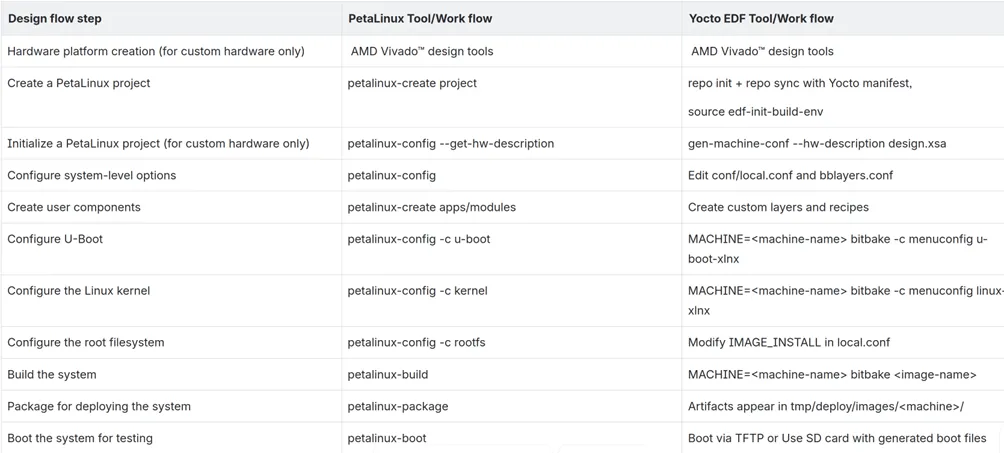Click 'Modify IMAGE_INSTALL in local.conf' cell
This screenshot has height=453, width=1004.
coord(788,342)
